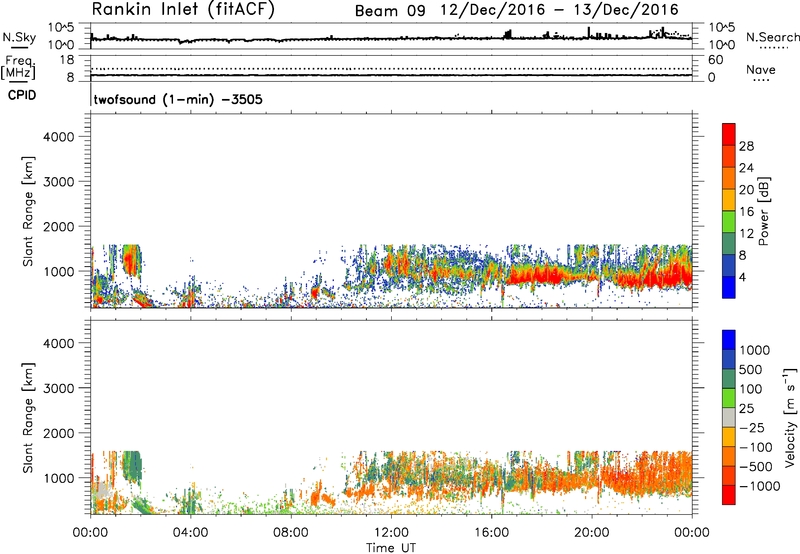Click the '-25' label on the Velocity scale

752,428
